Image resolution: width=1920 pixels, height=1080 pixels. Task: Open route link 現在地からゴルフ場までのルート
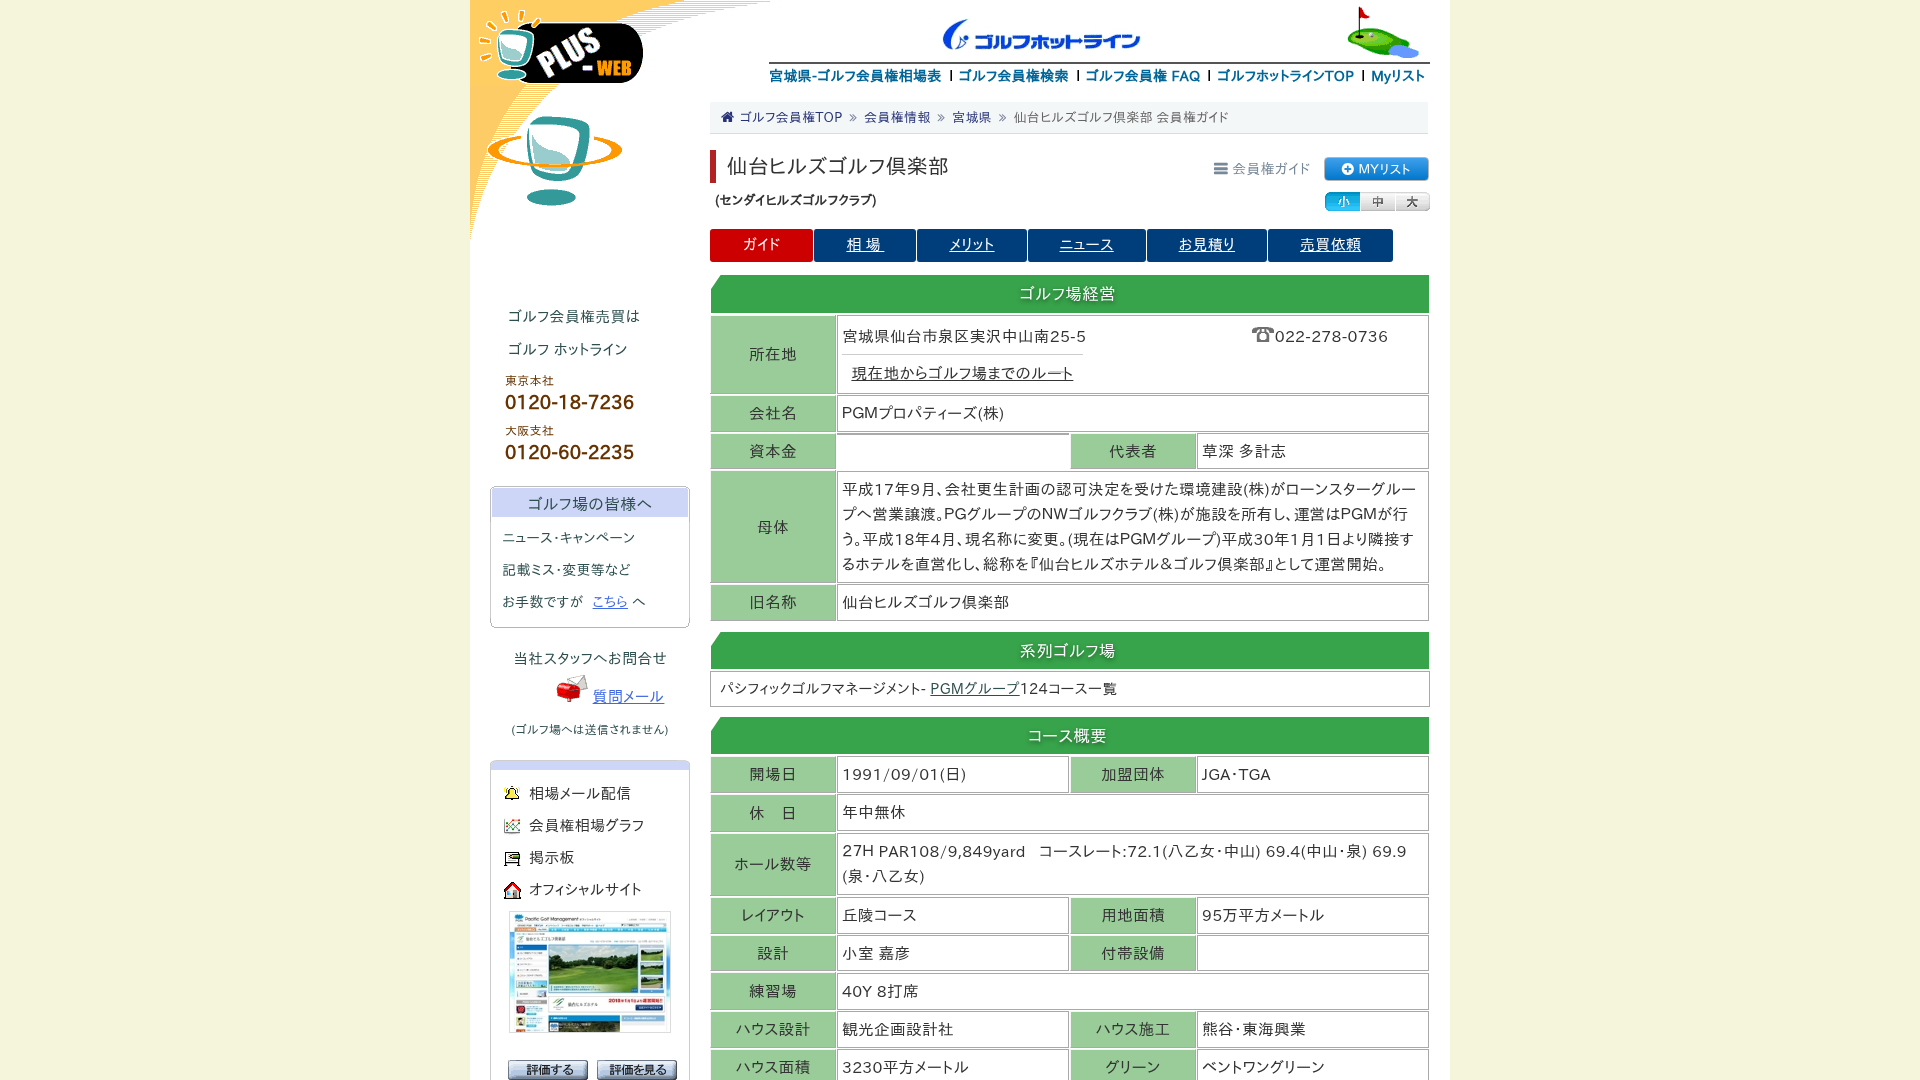coord(962,373)
